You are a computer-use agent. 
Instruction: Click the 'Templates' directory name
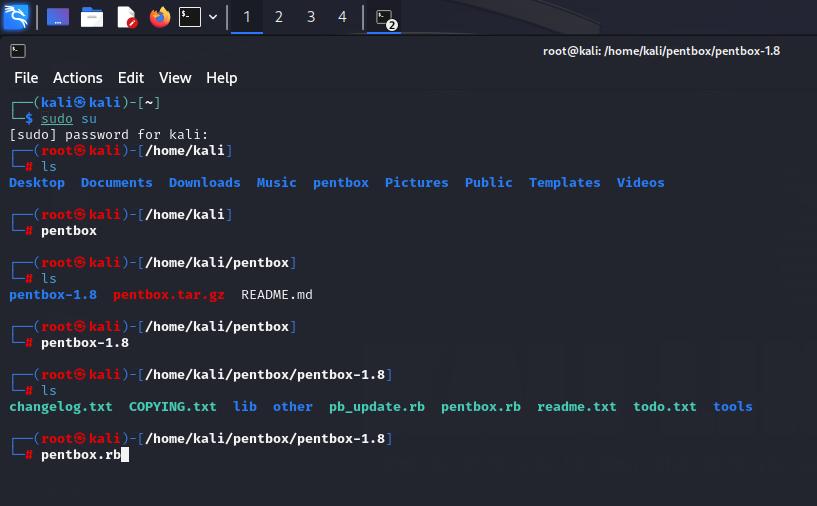tap(565, 182)
